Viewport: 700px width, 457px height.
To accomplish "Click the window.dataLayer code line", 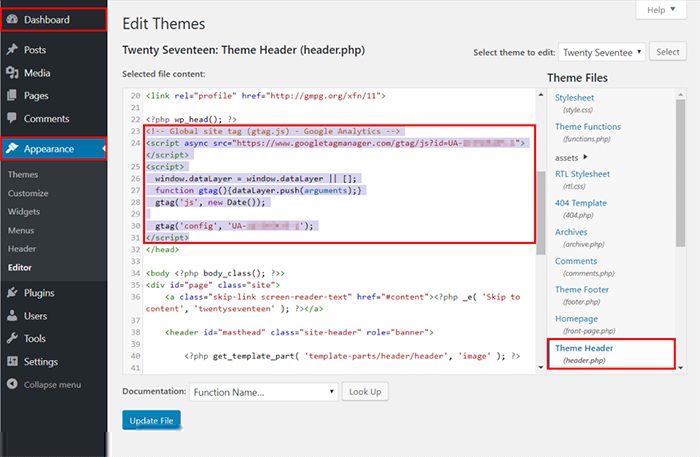I will [256, 179].
